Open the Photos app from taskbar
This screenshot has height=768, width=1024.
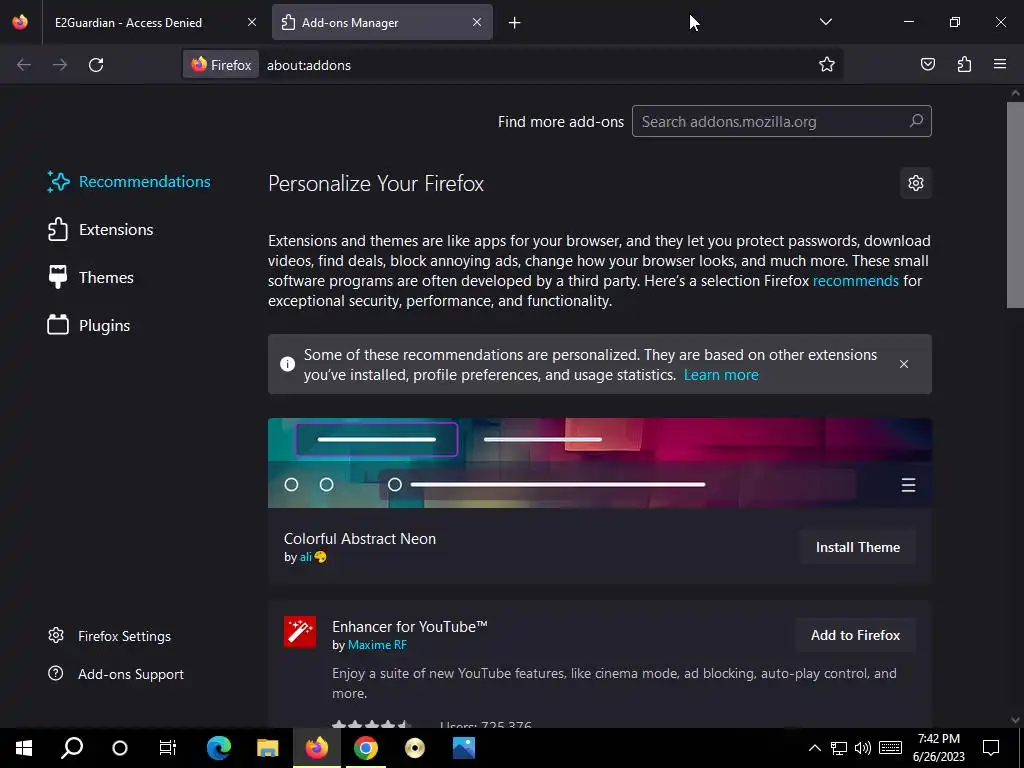464,748
